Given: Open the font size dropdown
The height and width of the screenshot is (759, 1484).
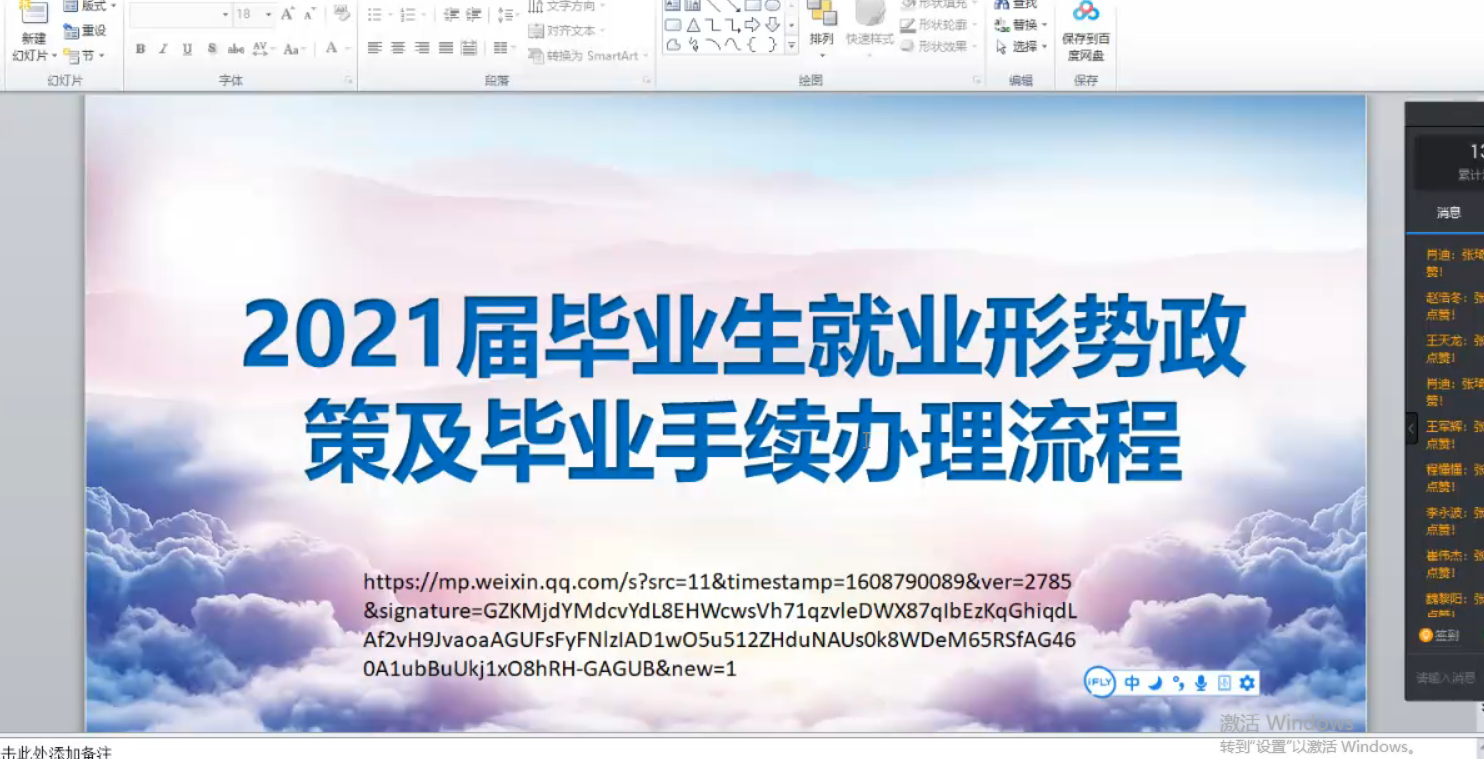Looking at the screenshot, I should (268, 15).
